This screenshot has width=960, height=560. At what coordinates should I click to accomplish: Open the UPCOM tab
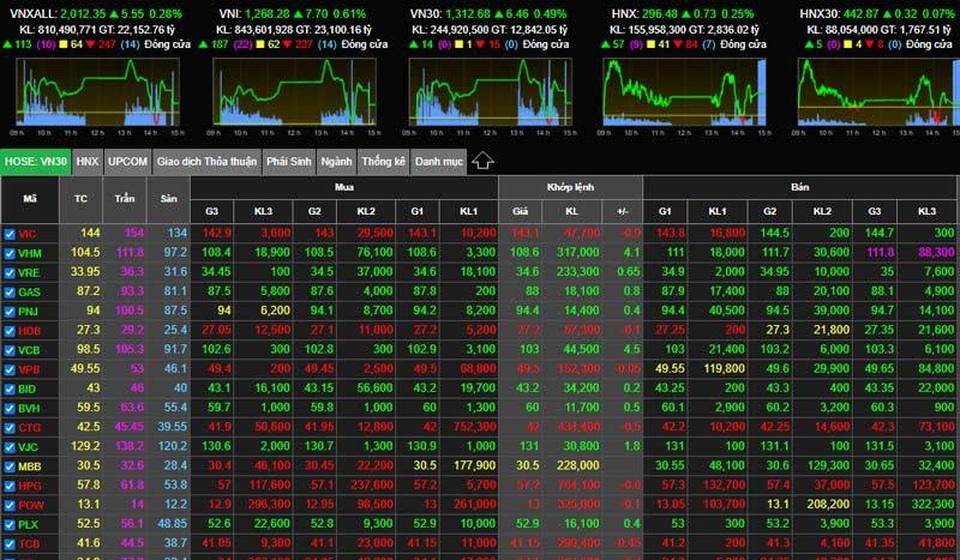pos(127,162)
